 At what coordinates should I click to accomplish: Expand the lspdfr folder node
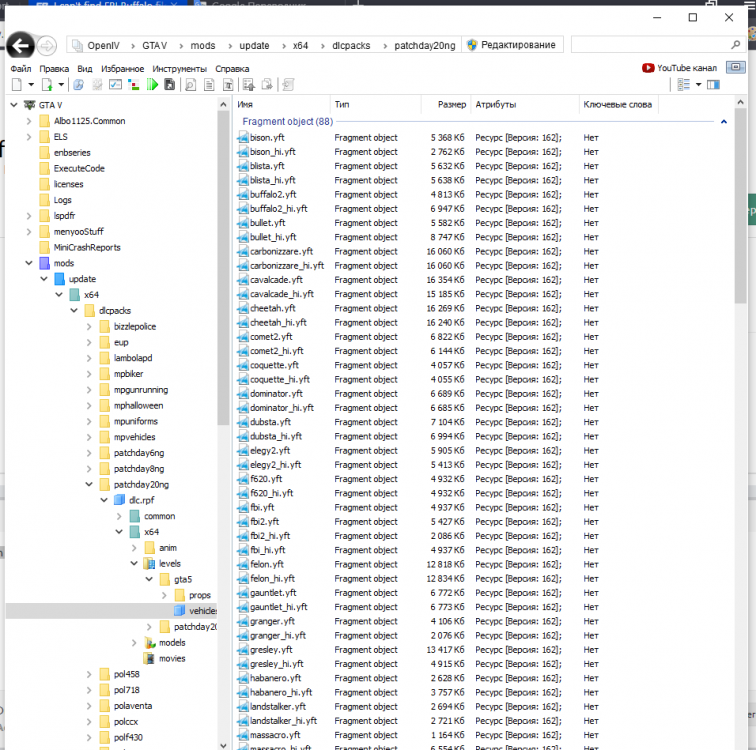(29, 216)
